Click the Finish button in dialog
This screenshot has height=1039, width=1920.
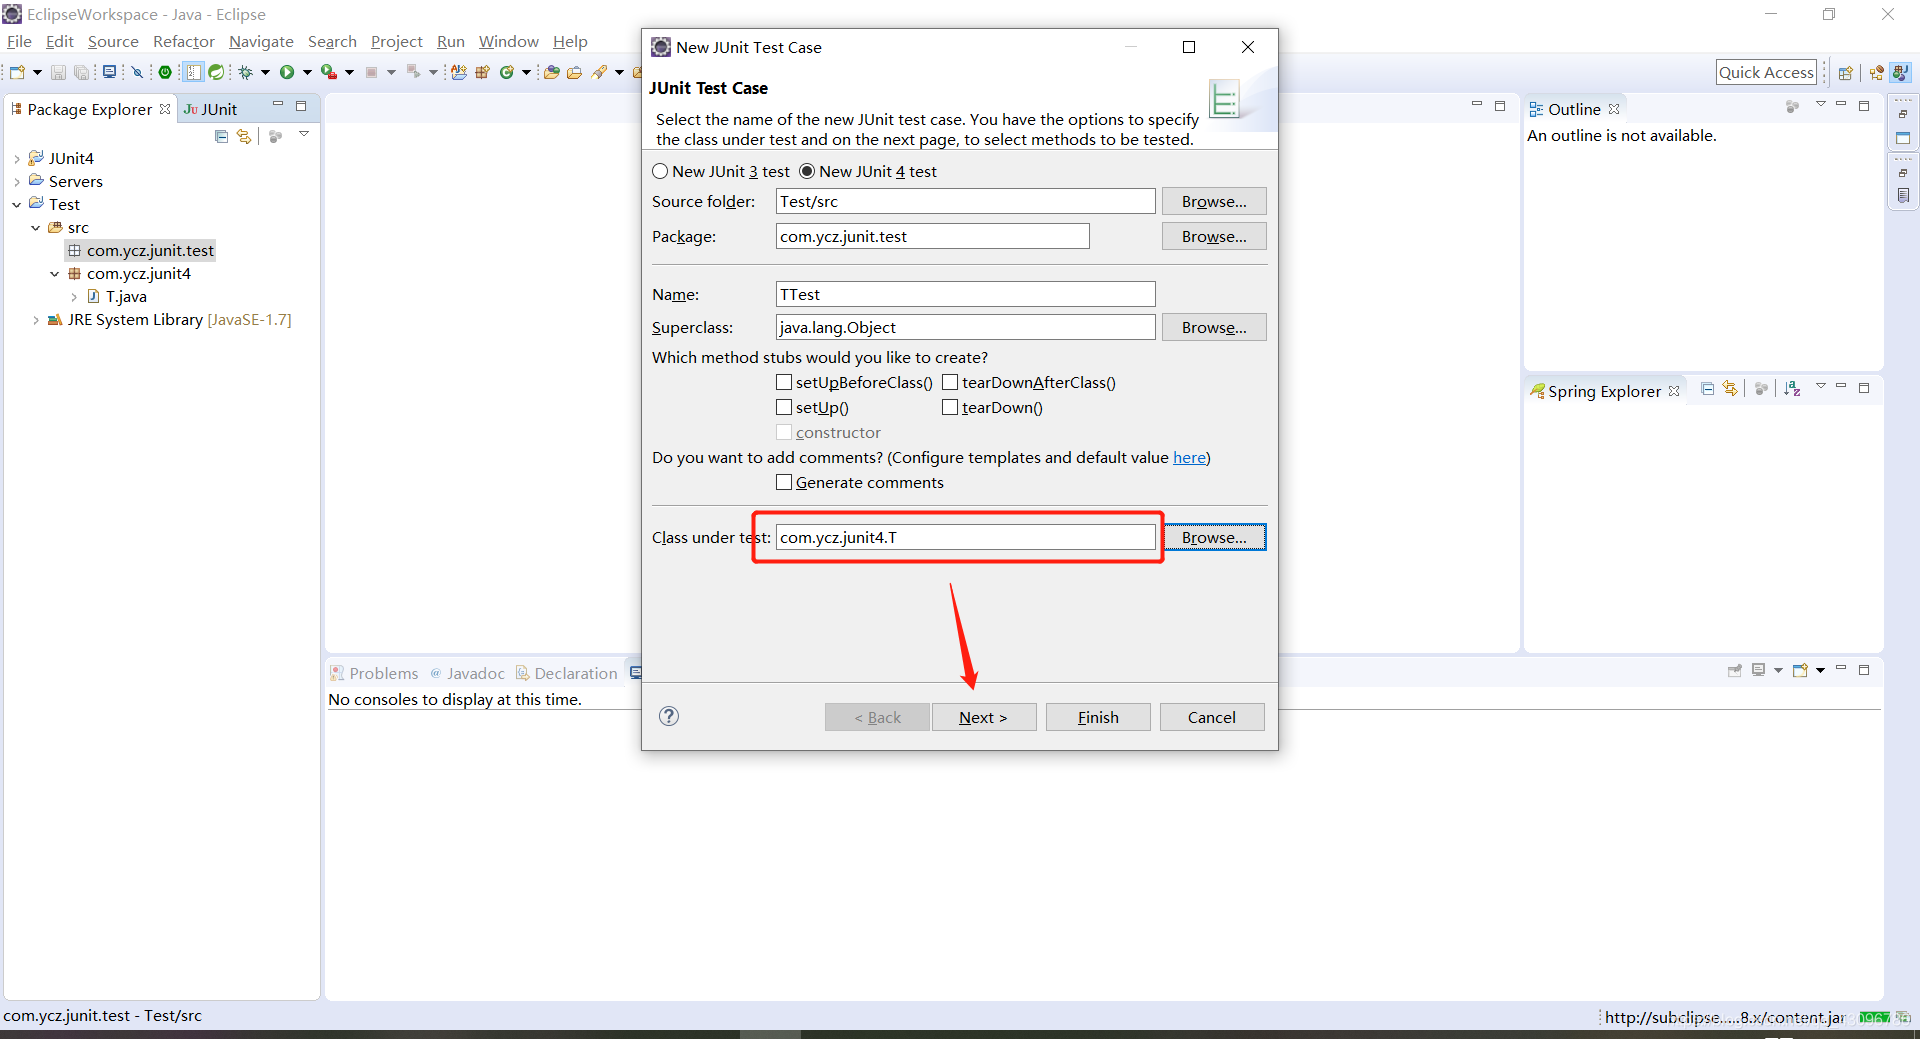[1098, 717]
